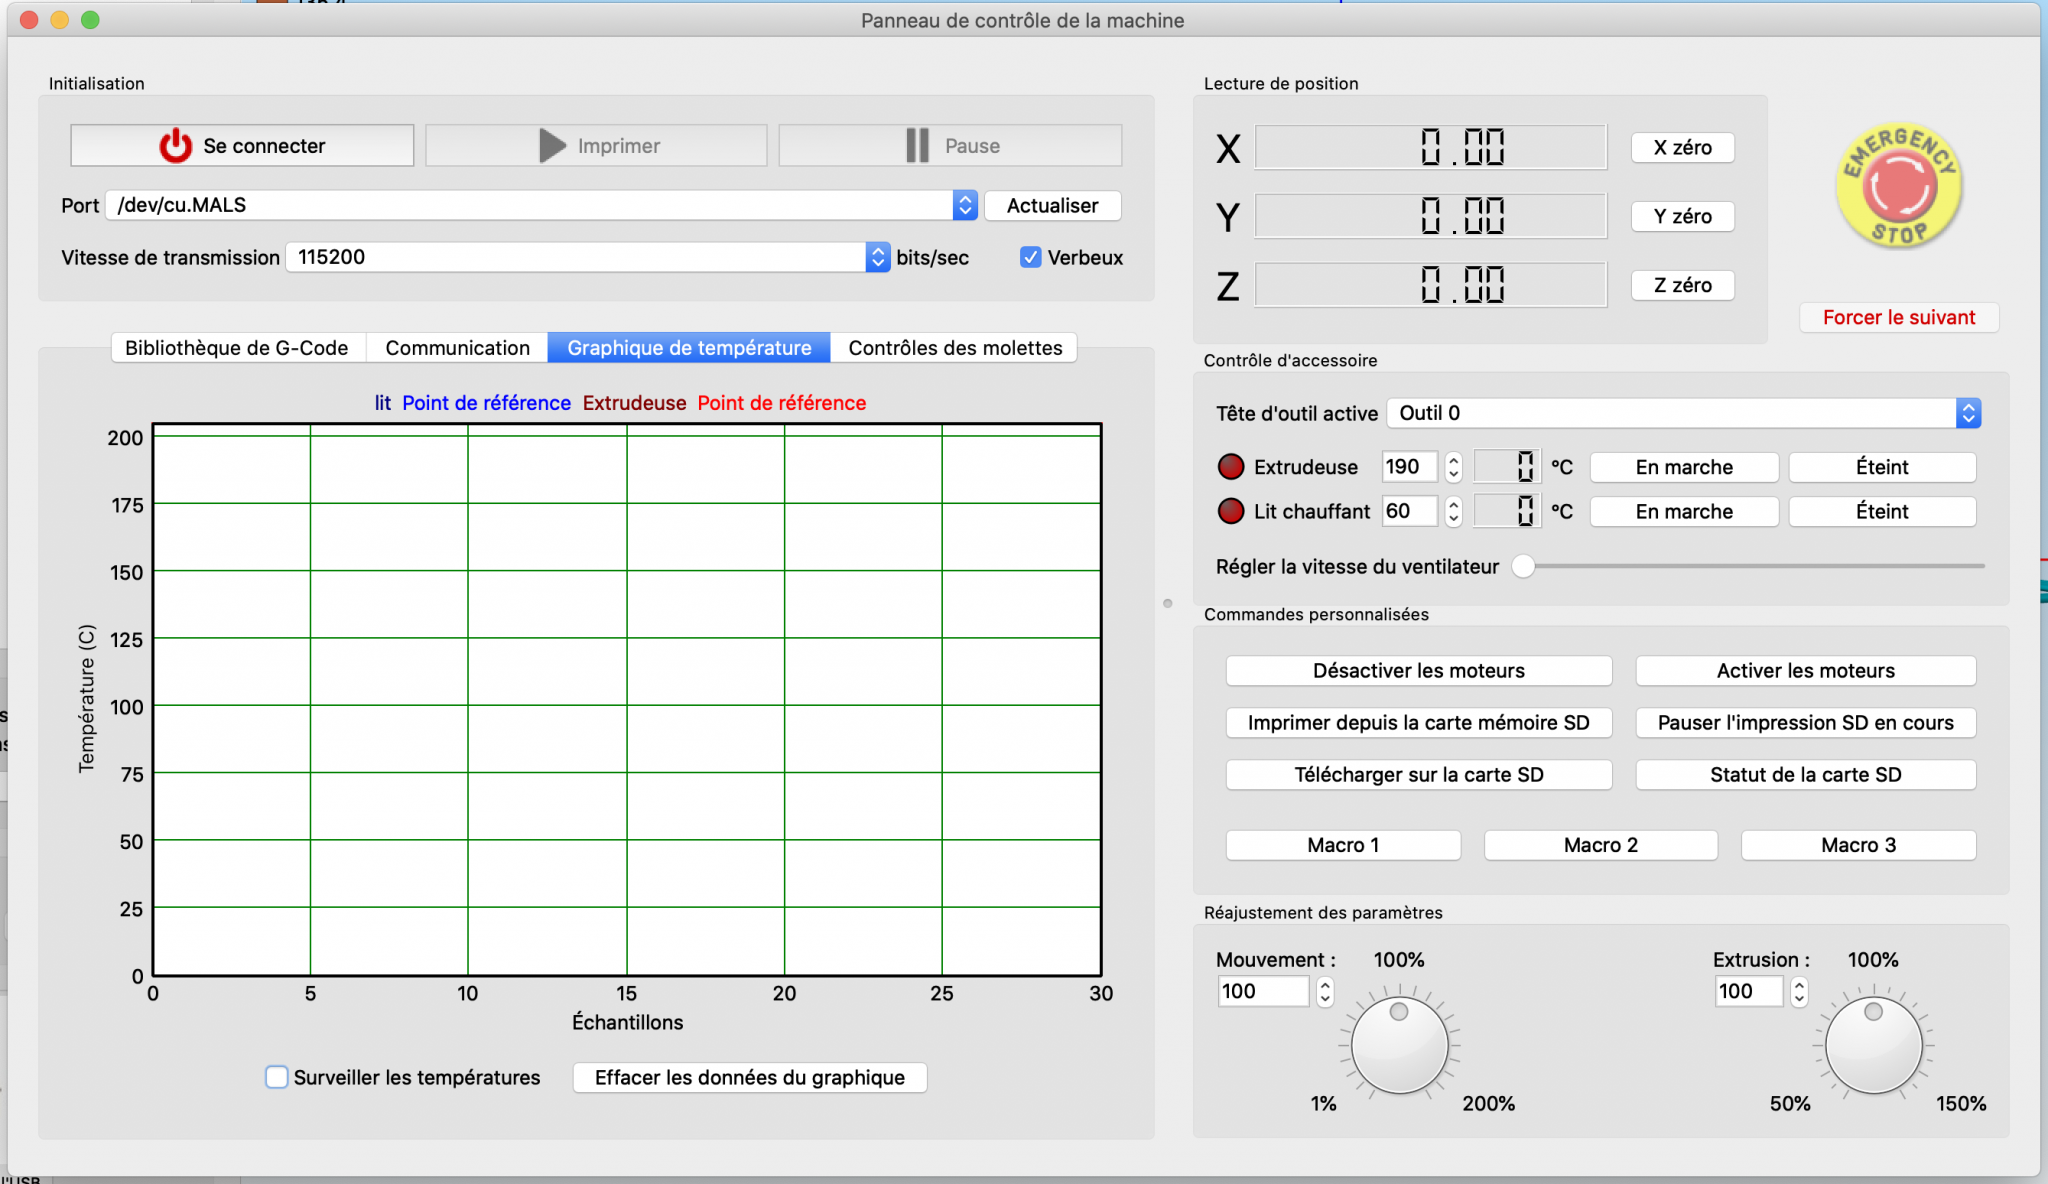This screenshot has width=2048, height=1184.
Task: Open the Port dropdown
Action: (x=964, y=205)
